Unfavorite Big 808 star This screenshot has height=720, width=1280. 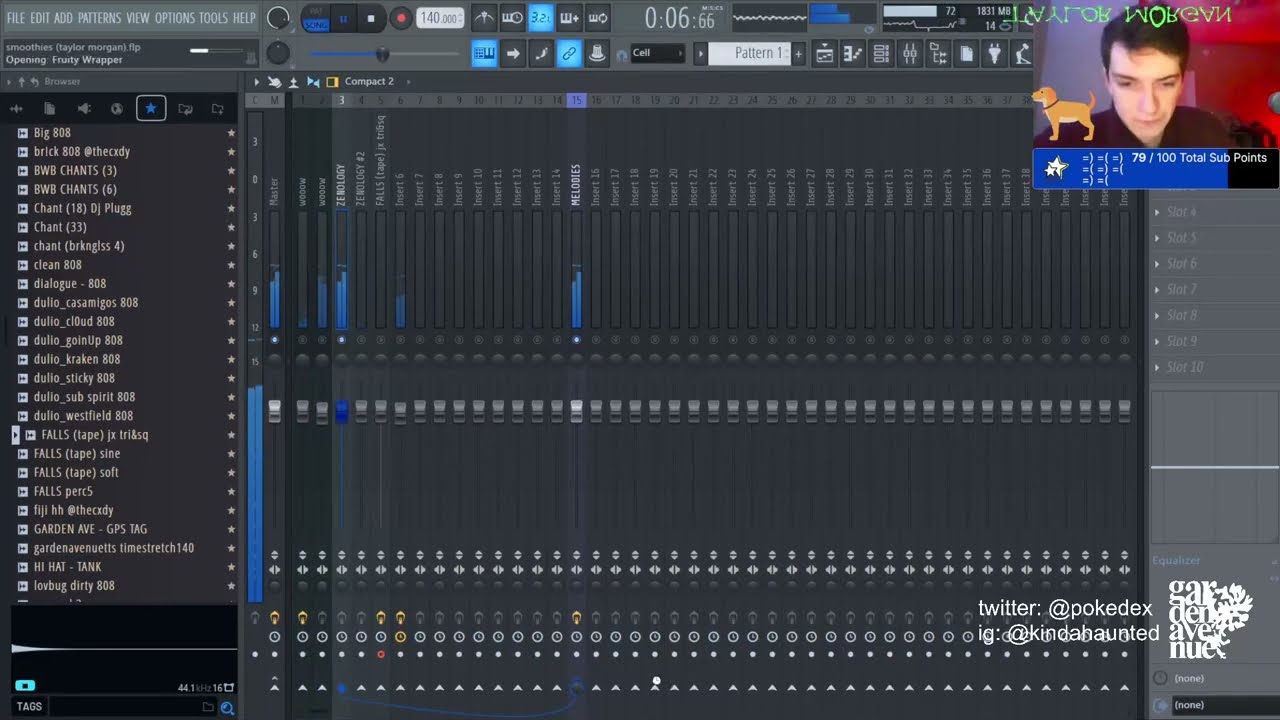click(231, 133)
